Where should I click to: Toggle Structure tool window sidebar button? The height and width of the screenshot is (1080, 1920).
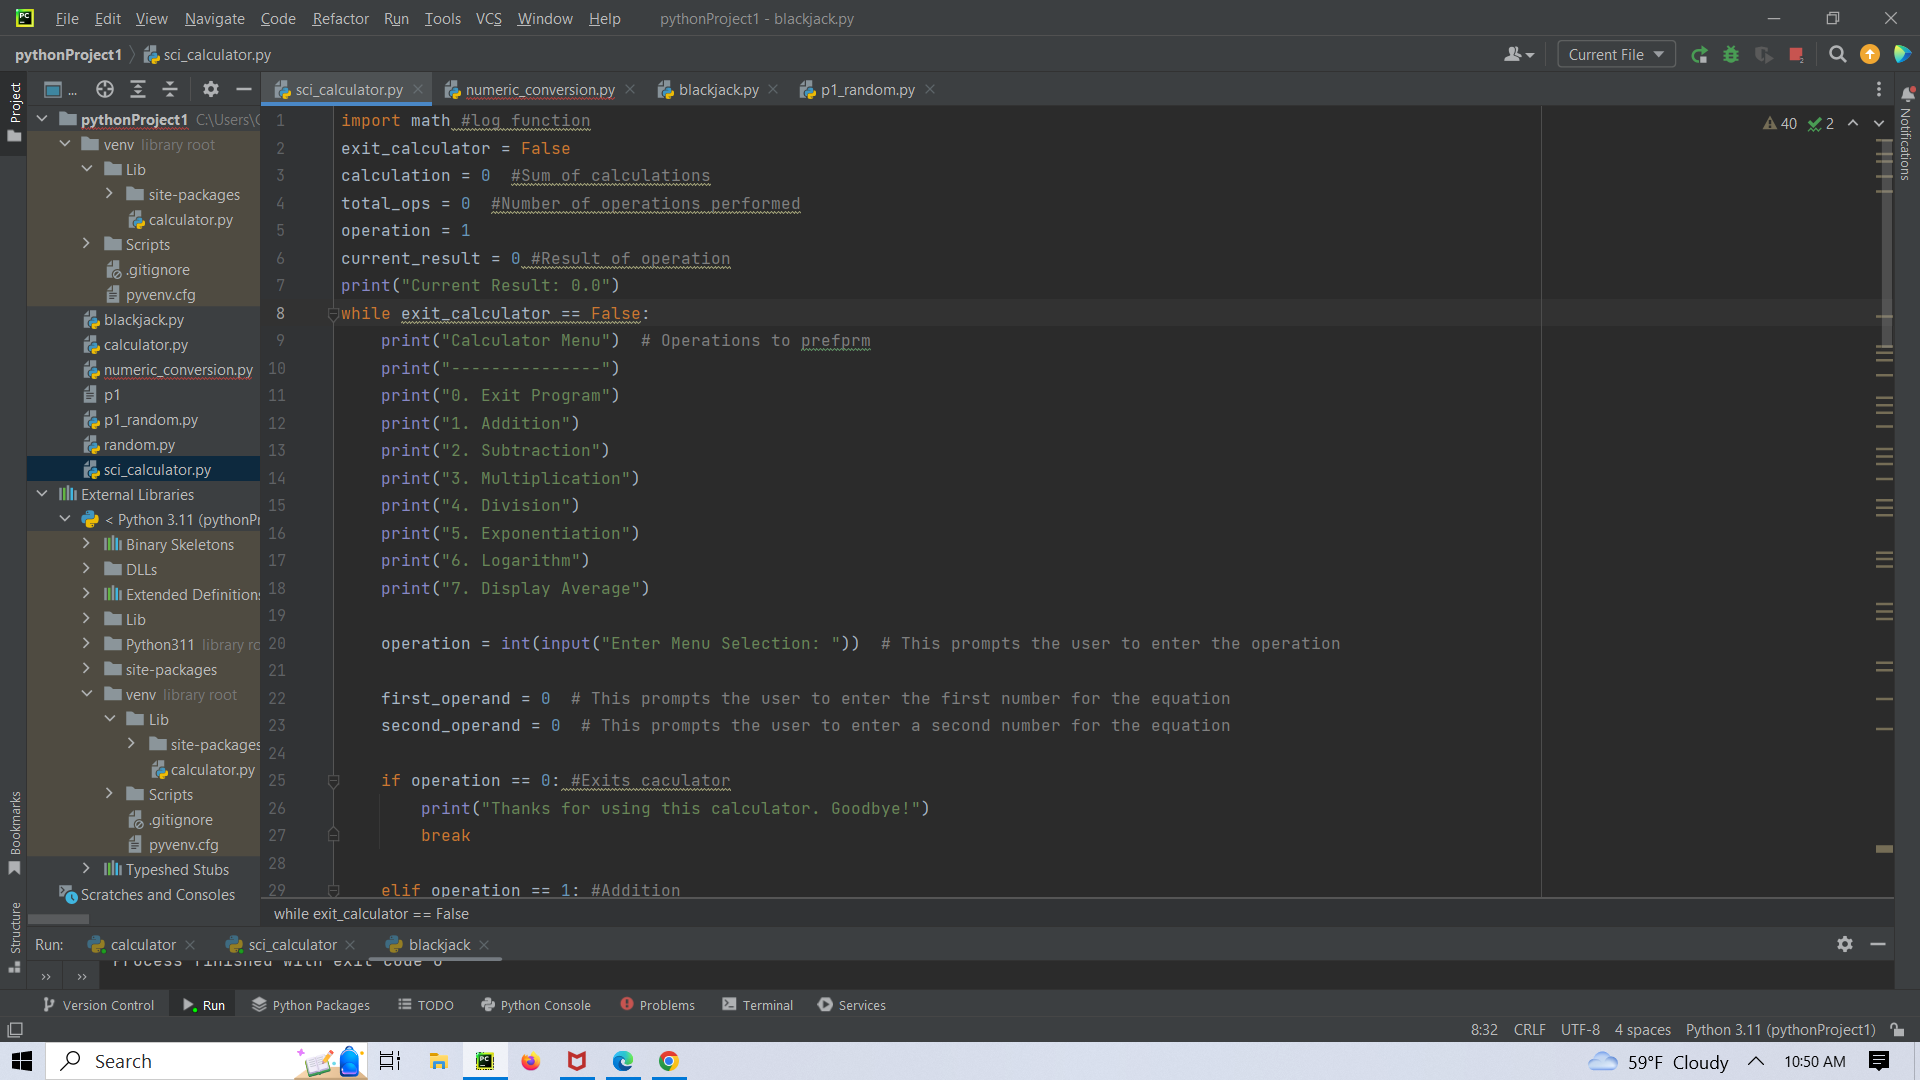pyautogui.click(x=14, y=937)
